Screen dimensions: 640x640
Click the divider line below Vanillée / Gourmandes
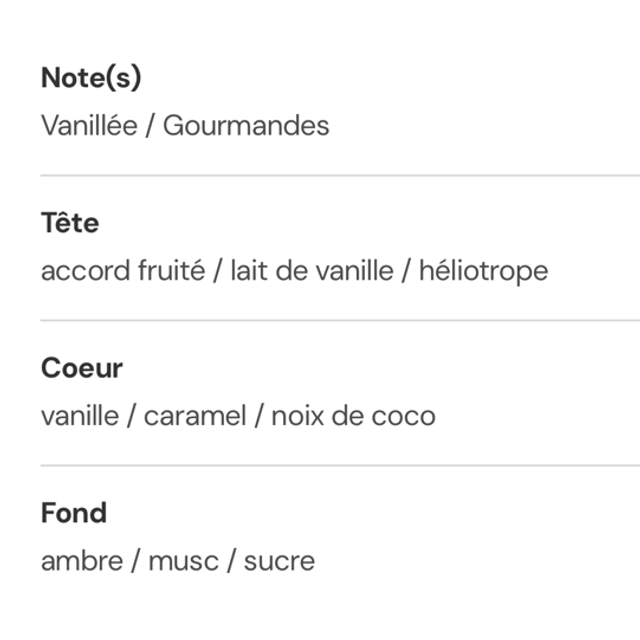coord(340,175)
